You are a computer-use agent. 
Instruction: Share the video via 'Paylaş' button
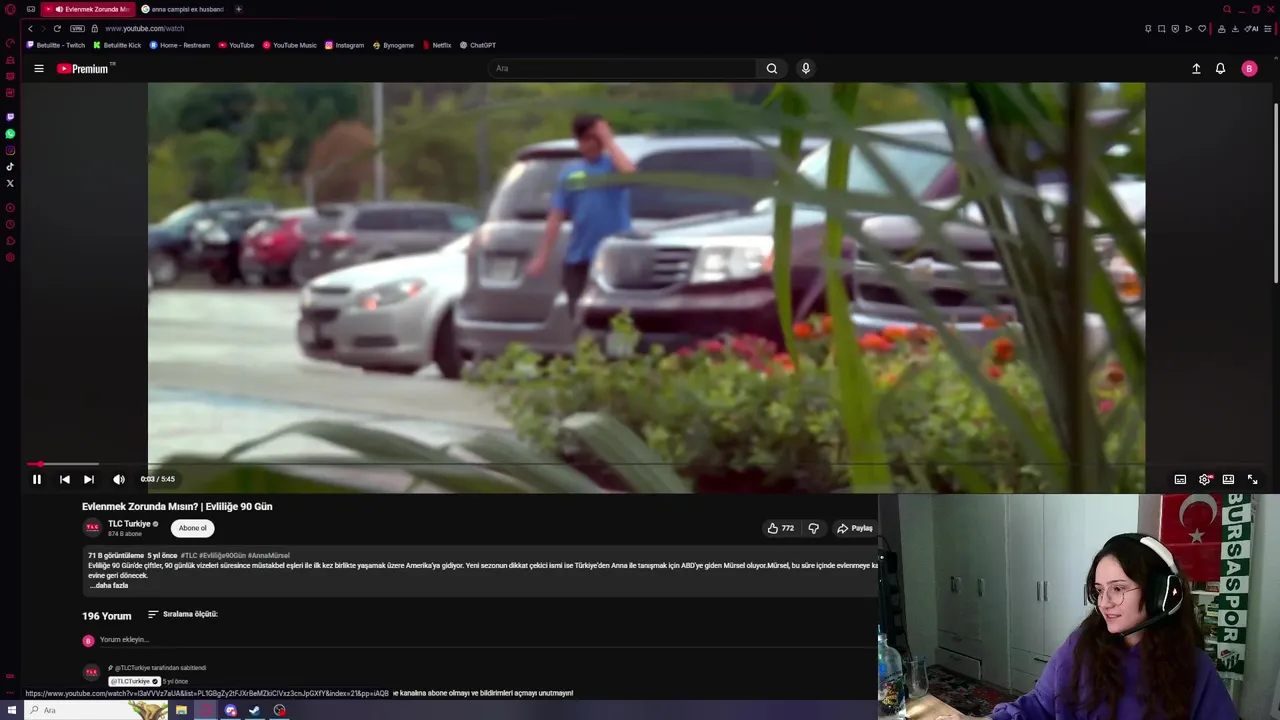[855, 528]
